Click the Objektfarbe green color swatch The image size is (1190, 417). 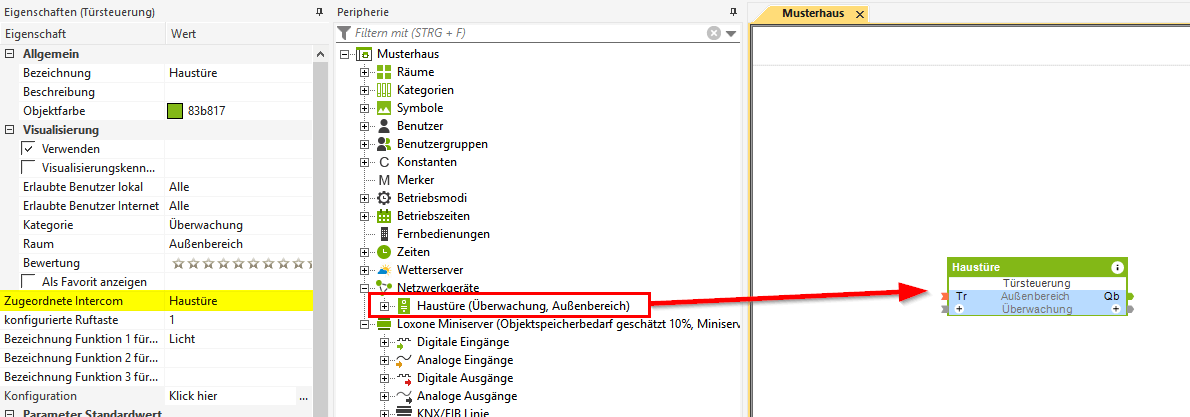(x=175, y=111)
